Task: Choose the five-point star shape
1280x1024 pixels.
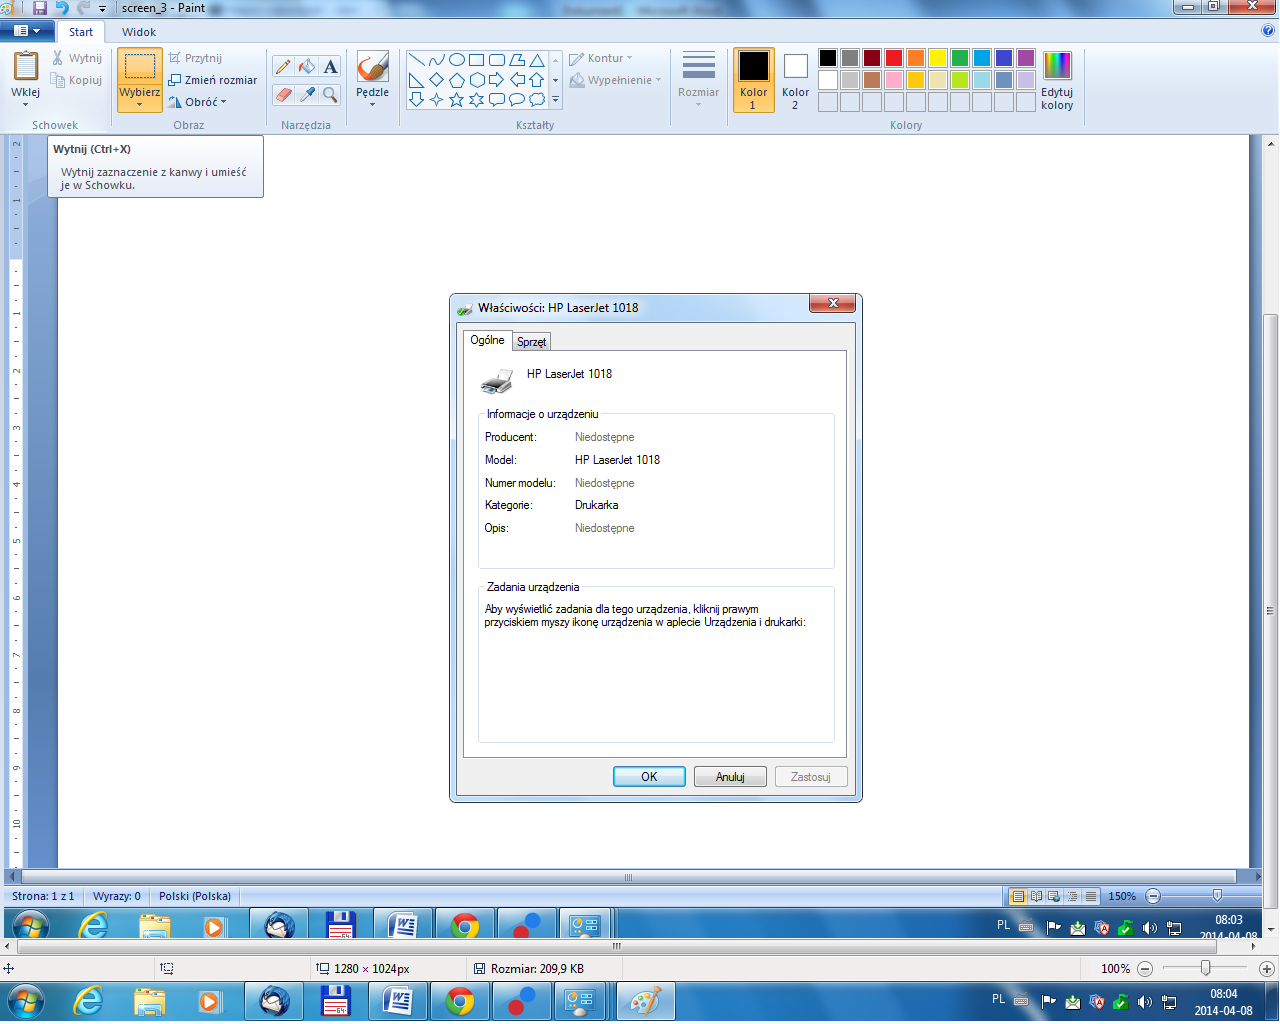Action: pos(456,99)
